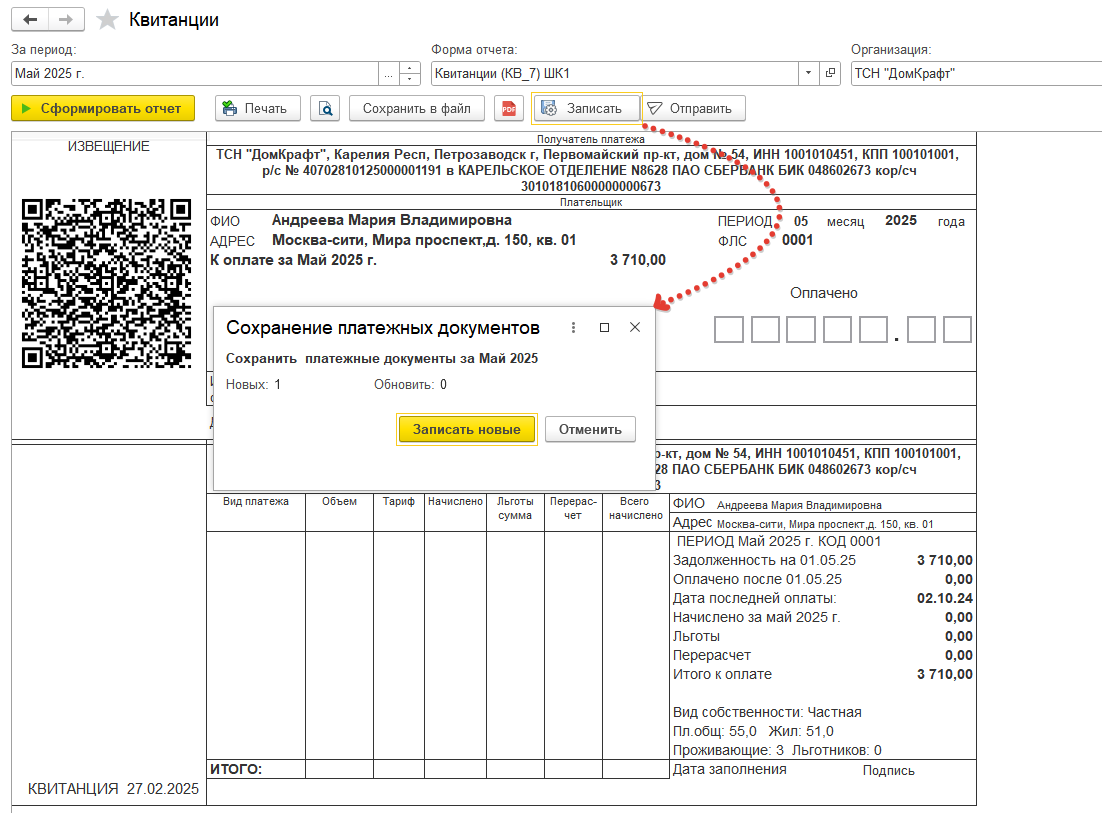
Task: Open the period picker with the ellipsis button
Action: (x=389, y=73)
